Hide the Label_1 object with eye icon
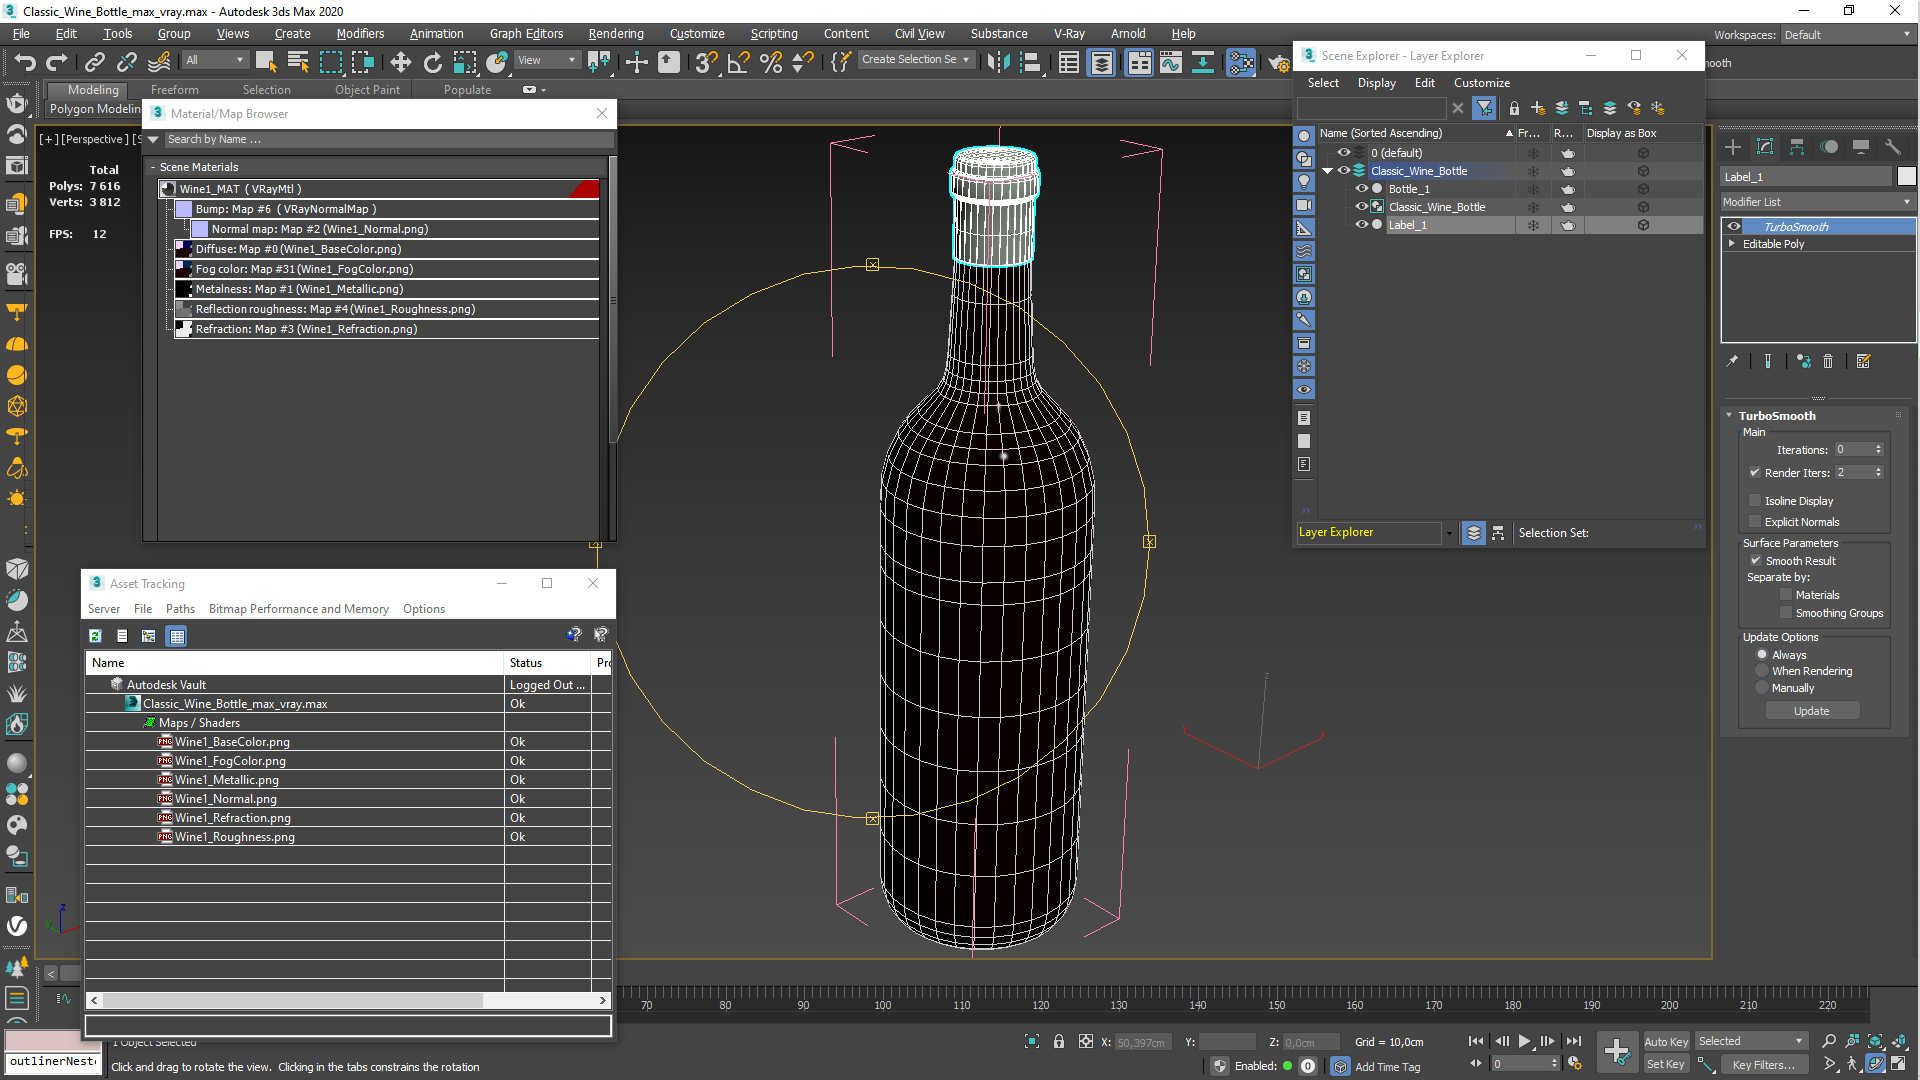Viewport: 1920px width, 1080px height. (1361, 225)
